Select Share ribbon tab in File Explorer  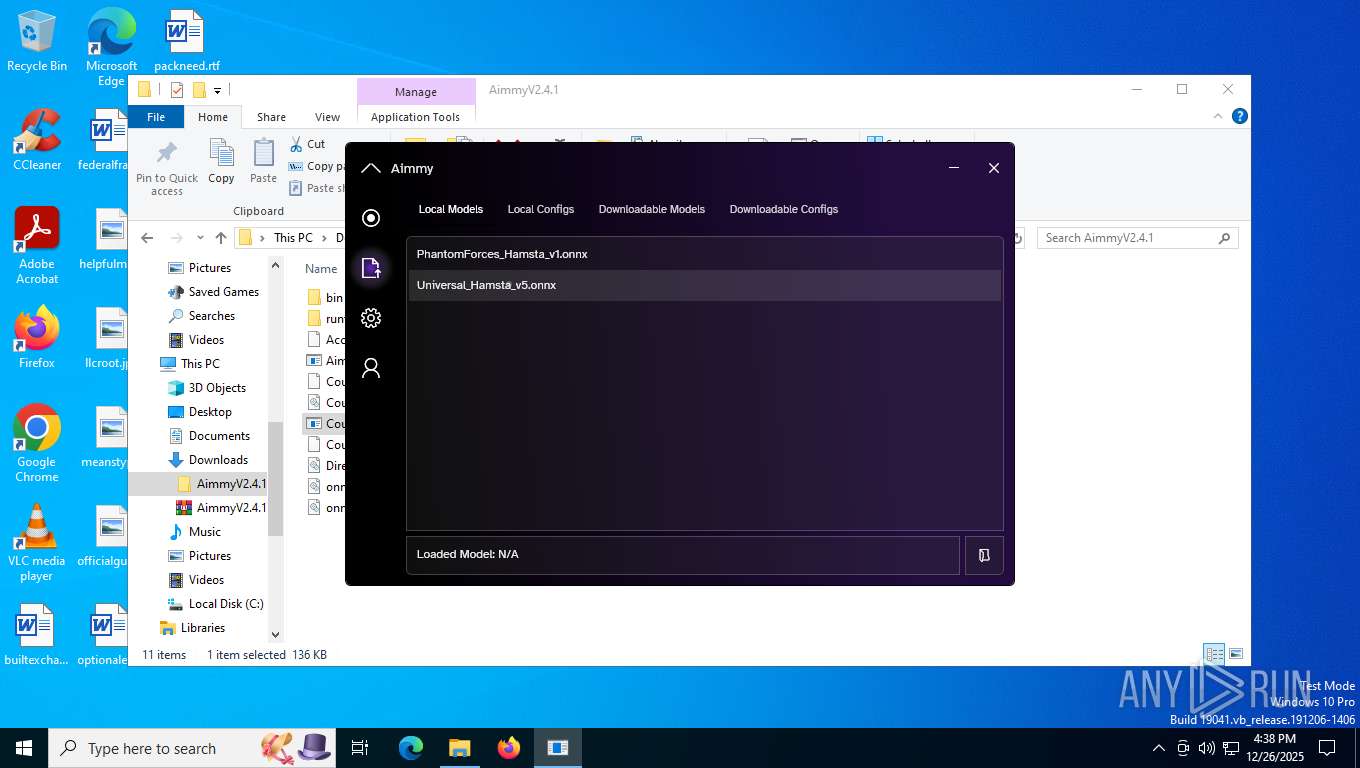coord(271,117)
